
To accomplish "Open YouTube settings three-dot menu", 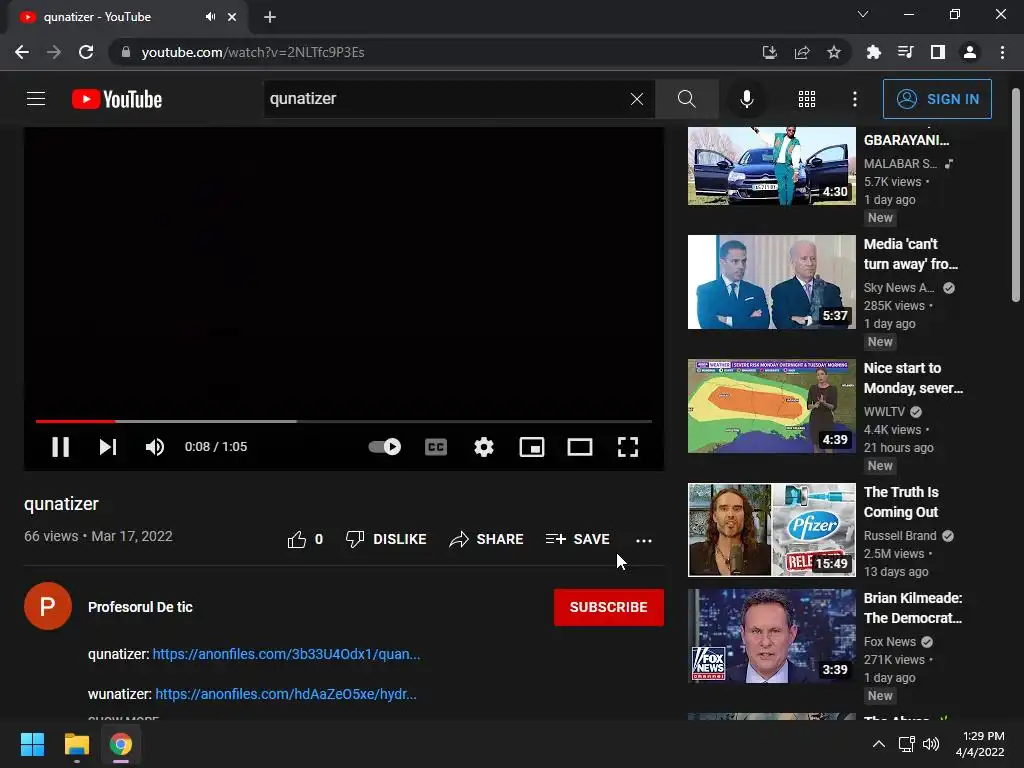I will tap(855, 99).
